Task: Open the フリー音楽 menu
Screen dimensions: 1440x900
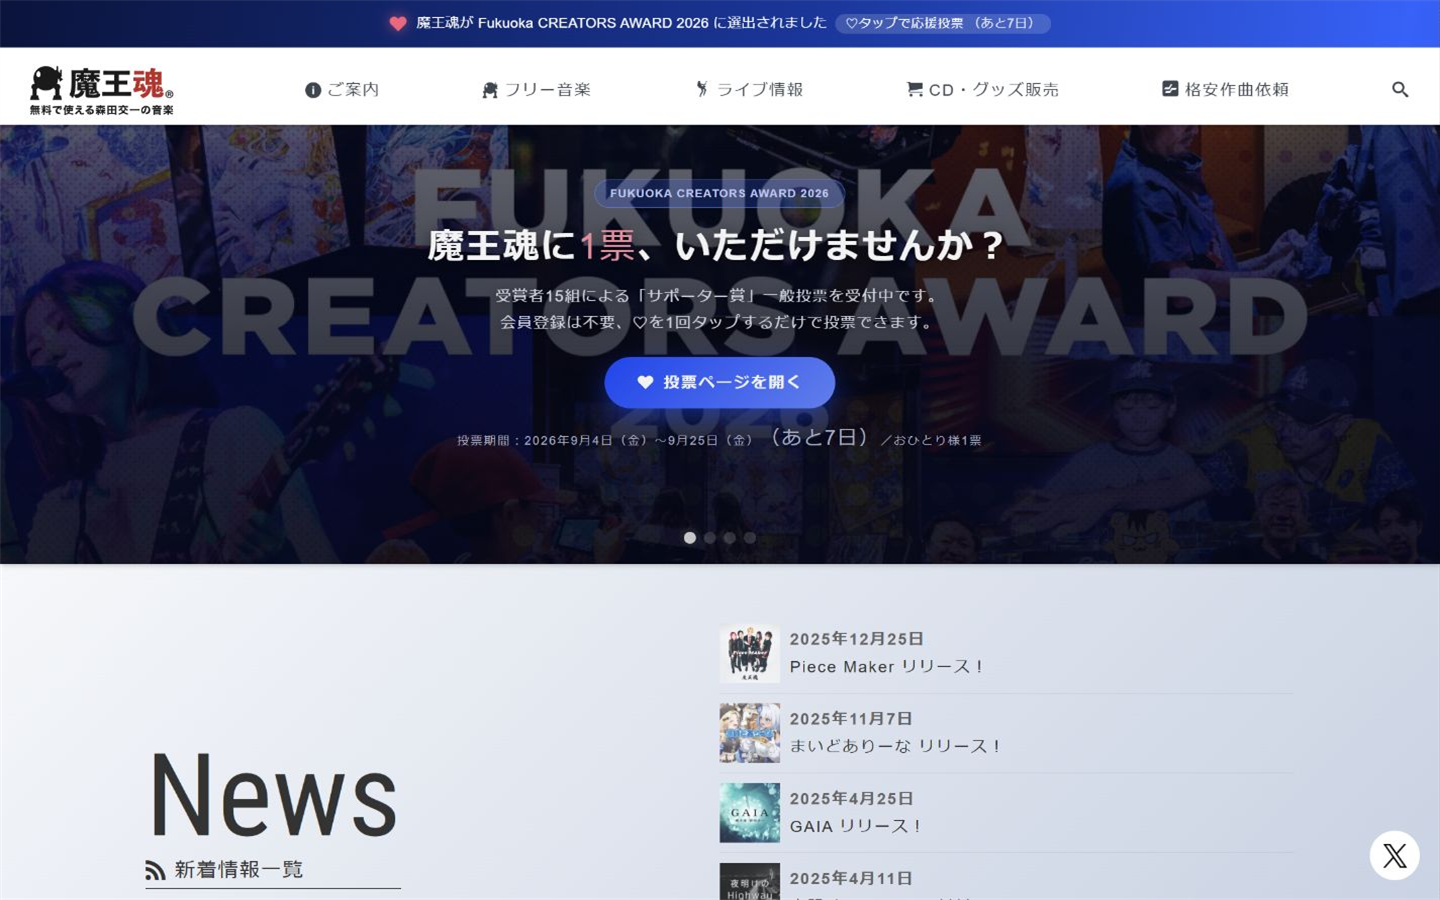Action: point(536,90)
